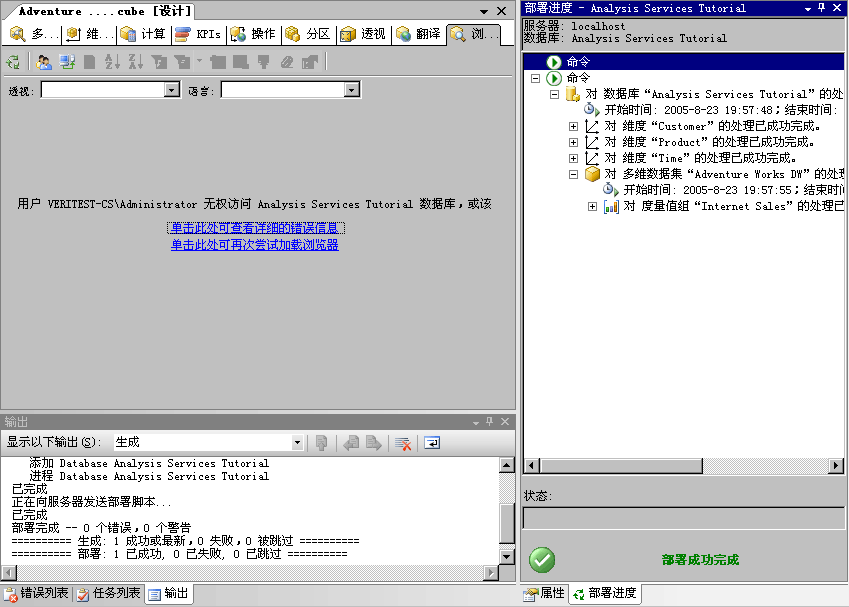The image size is (849, 607).
Task: Click the reconnect refresh icon in browser toolbar
Action: click(13, 62)
